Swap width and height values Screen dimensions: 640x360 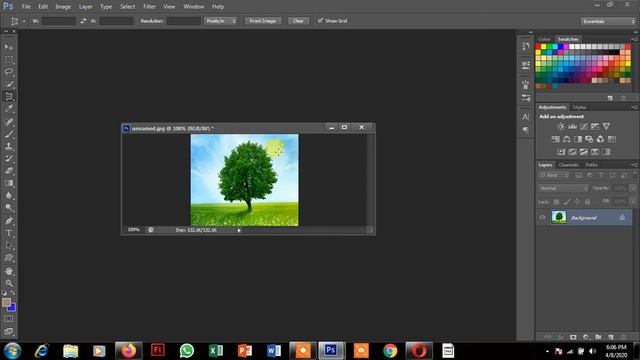83,21
